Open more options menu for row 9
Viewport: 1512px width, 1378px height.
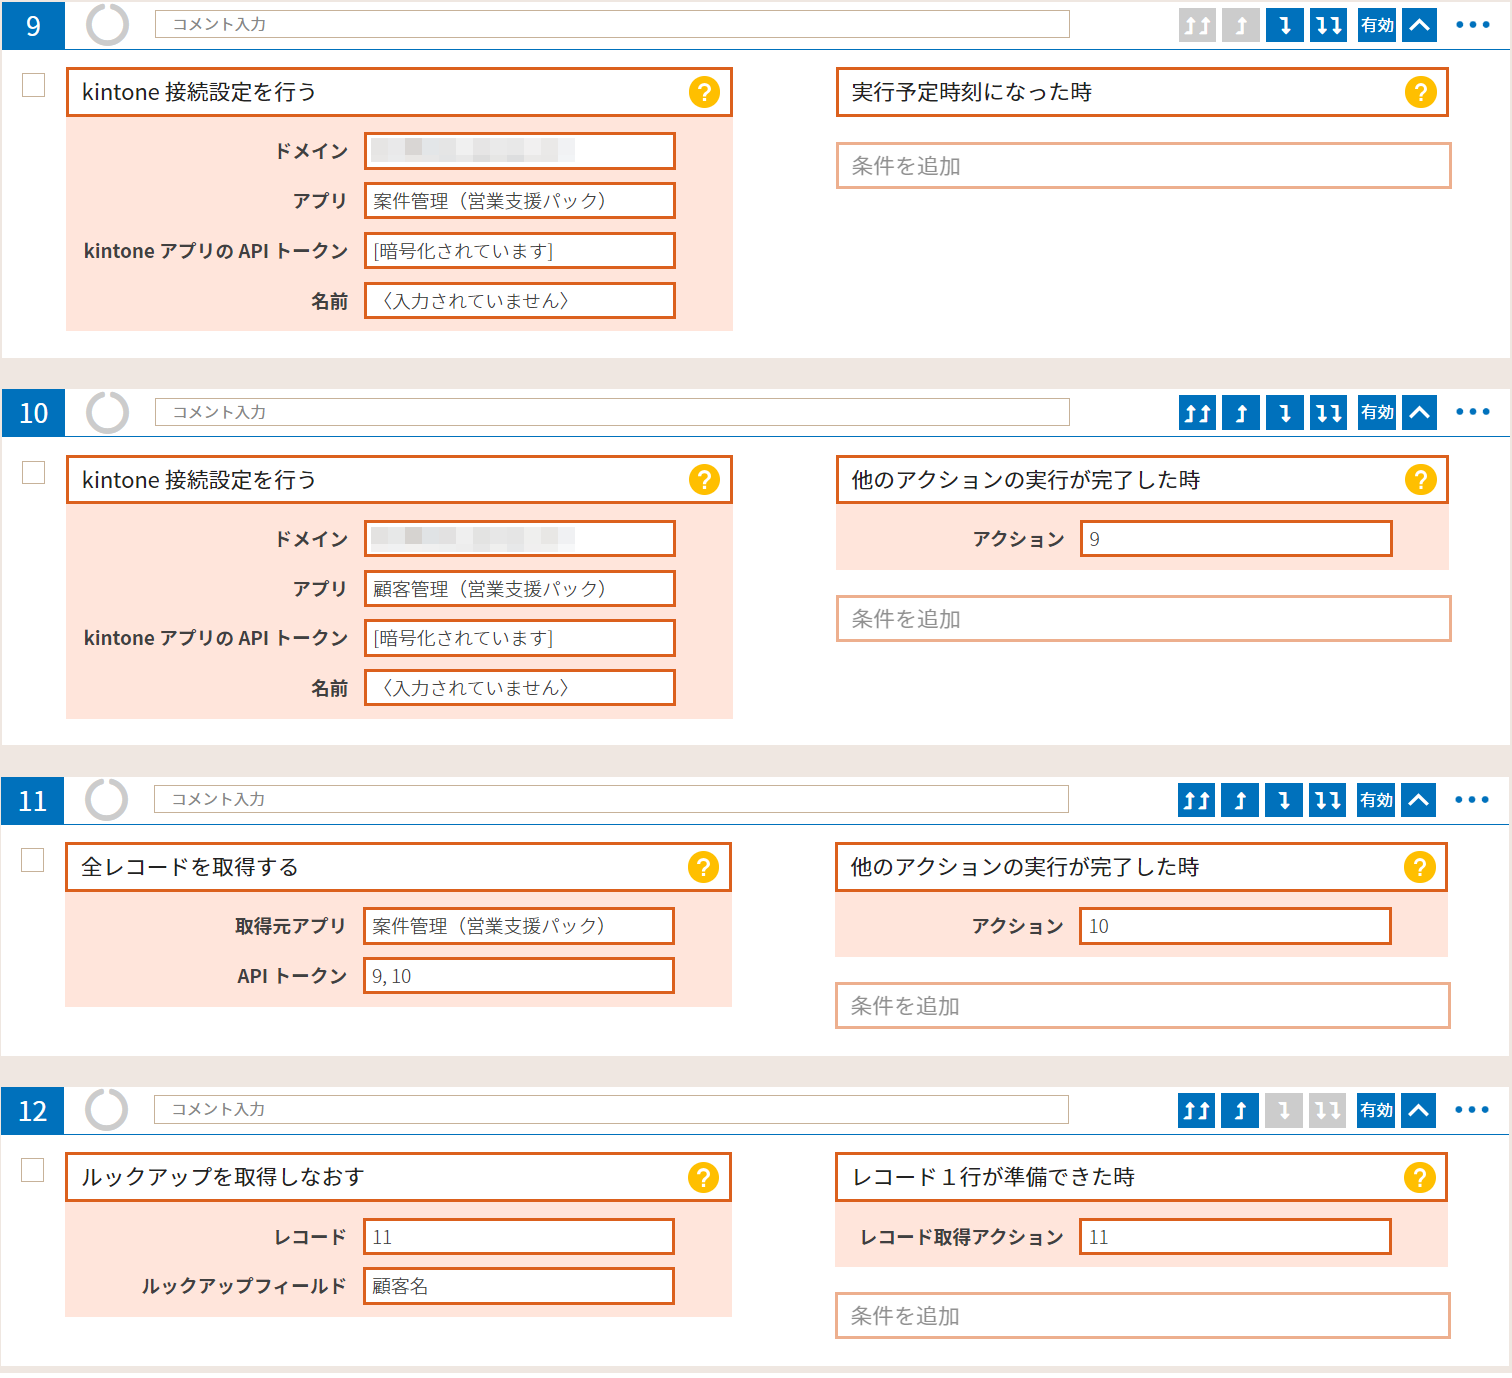1473,25
